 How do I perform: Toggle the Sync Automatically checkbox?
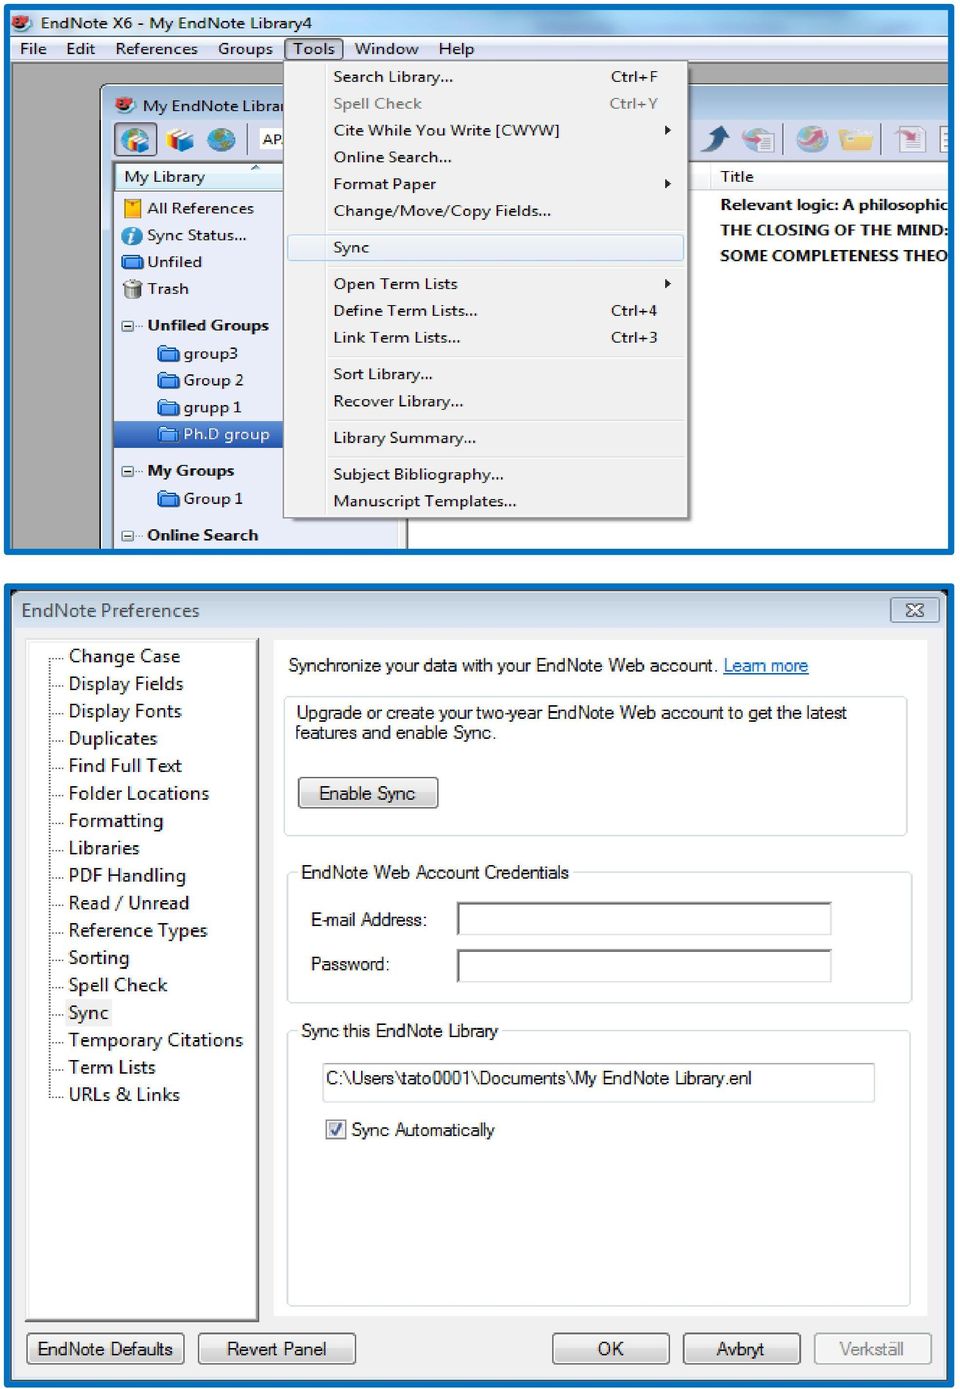336,1130
